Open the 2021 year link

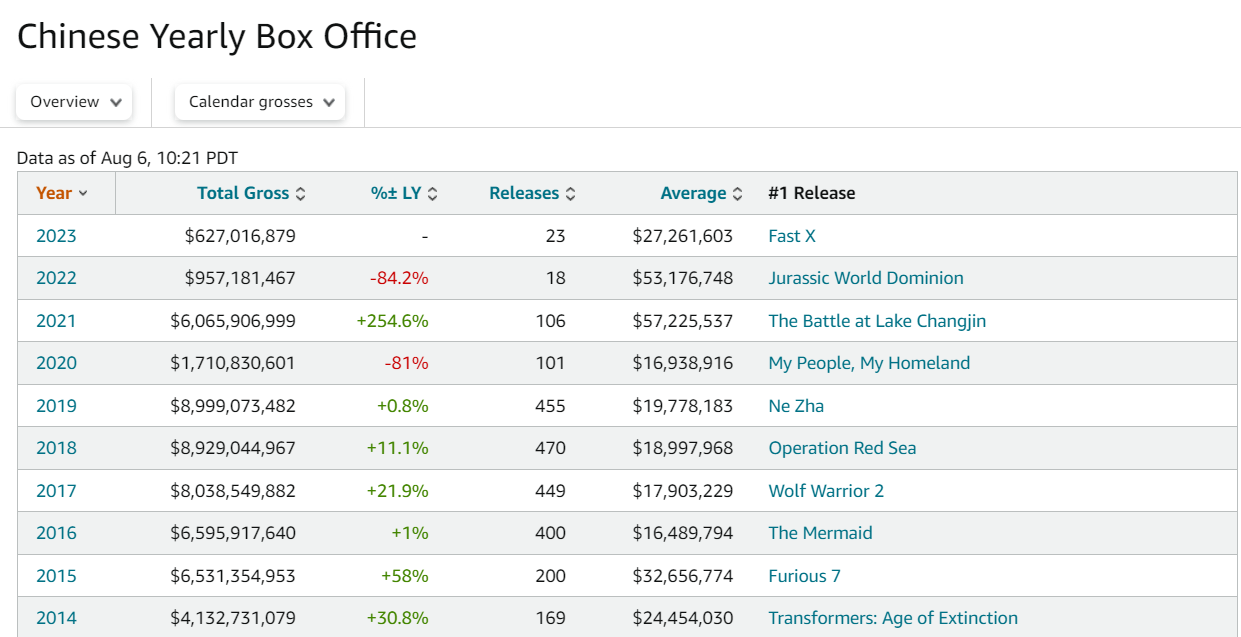point(56,321)
